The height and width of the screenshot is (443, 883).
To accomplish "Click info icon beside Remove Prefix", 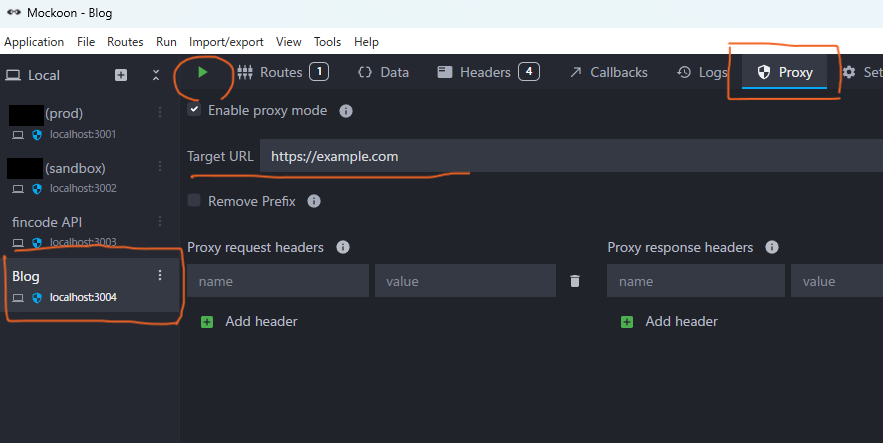I will [314, 202].
